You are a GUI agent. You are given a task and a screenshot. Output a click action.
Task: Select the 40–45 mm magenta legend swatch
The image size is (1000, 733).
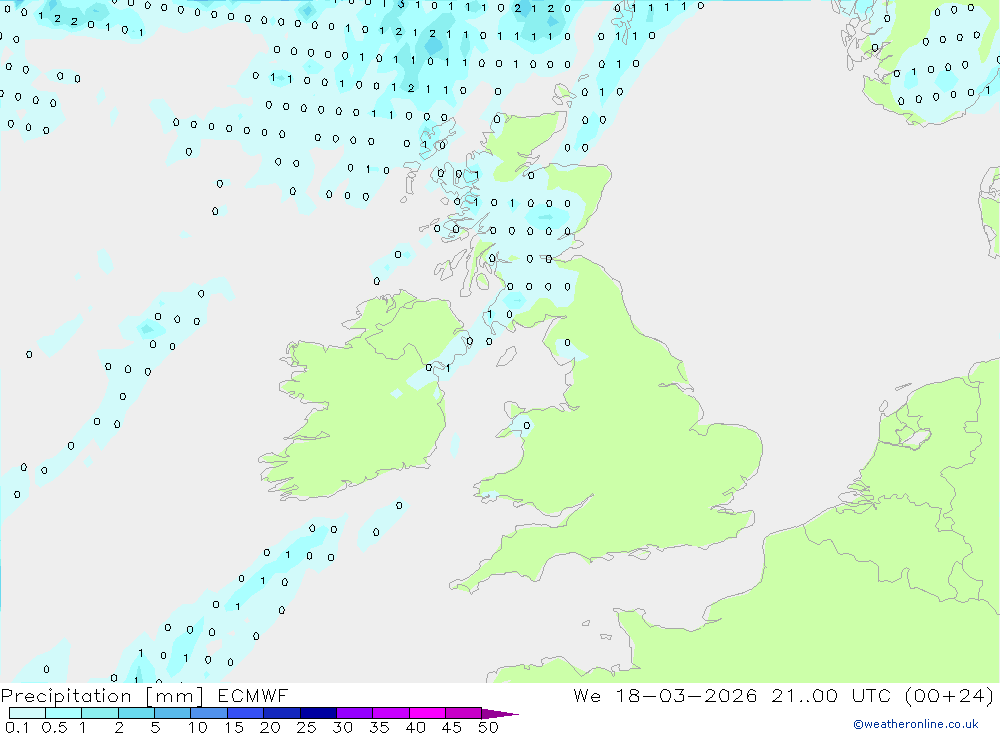pos(427,713)
